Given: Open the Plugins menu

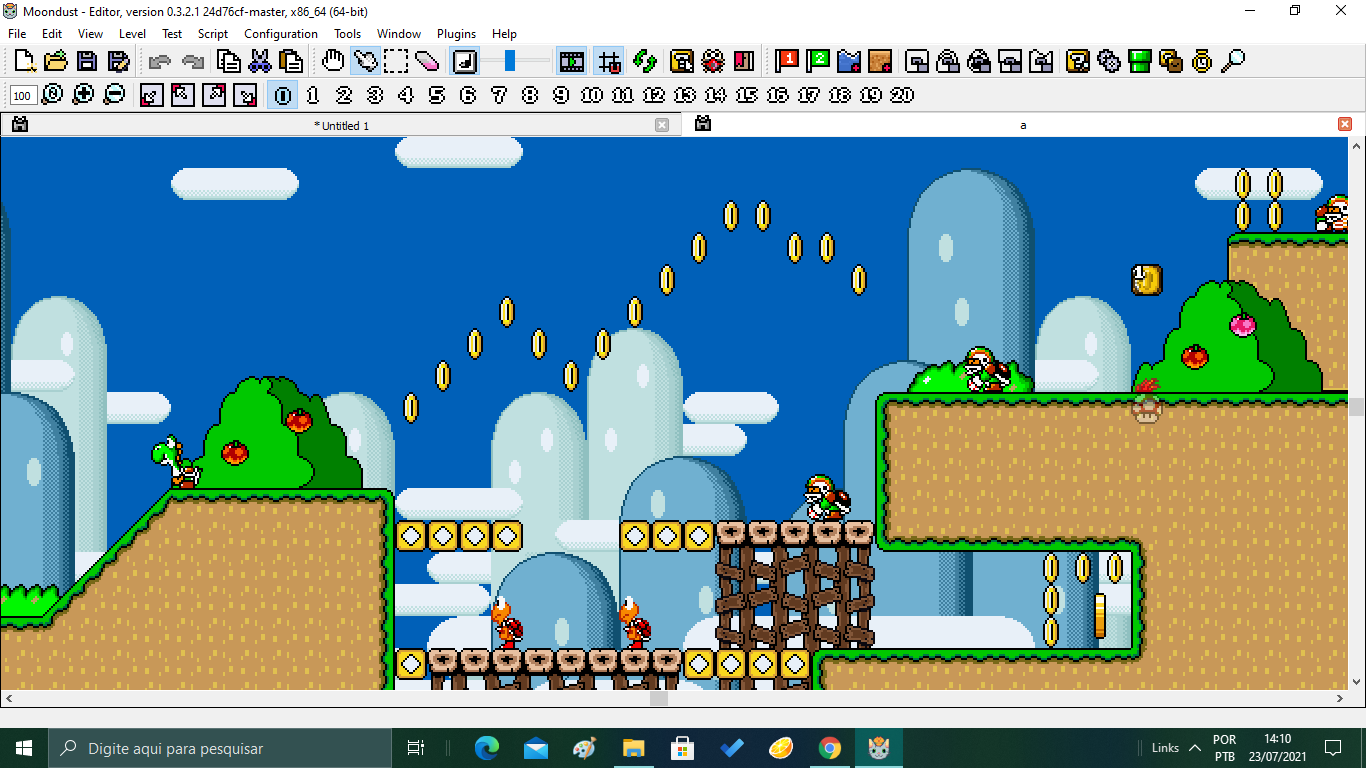Looking at the screenshot, I should (456, 33).
